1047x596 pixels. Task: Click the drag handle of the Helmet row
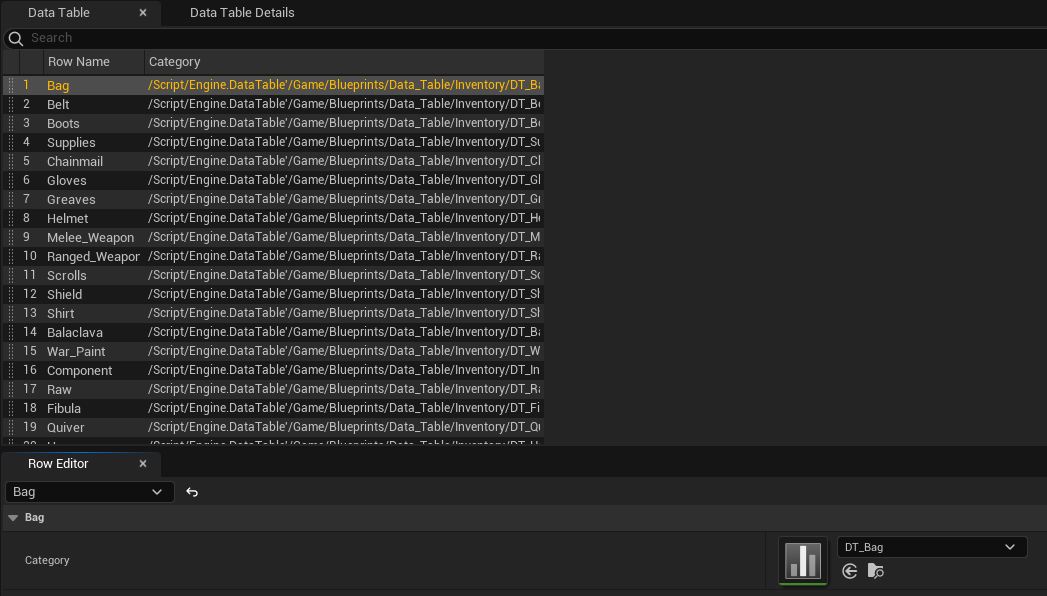11,218
